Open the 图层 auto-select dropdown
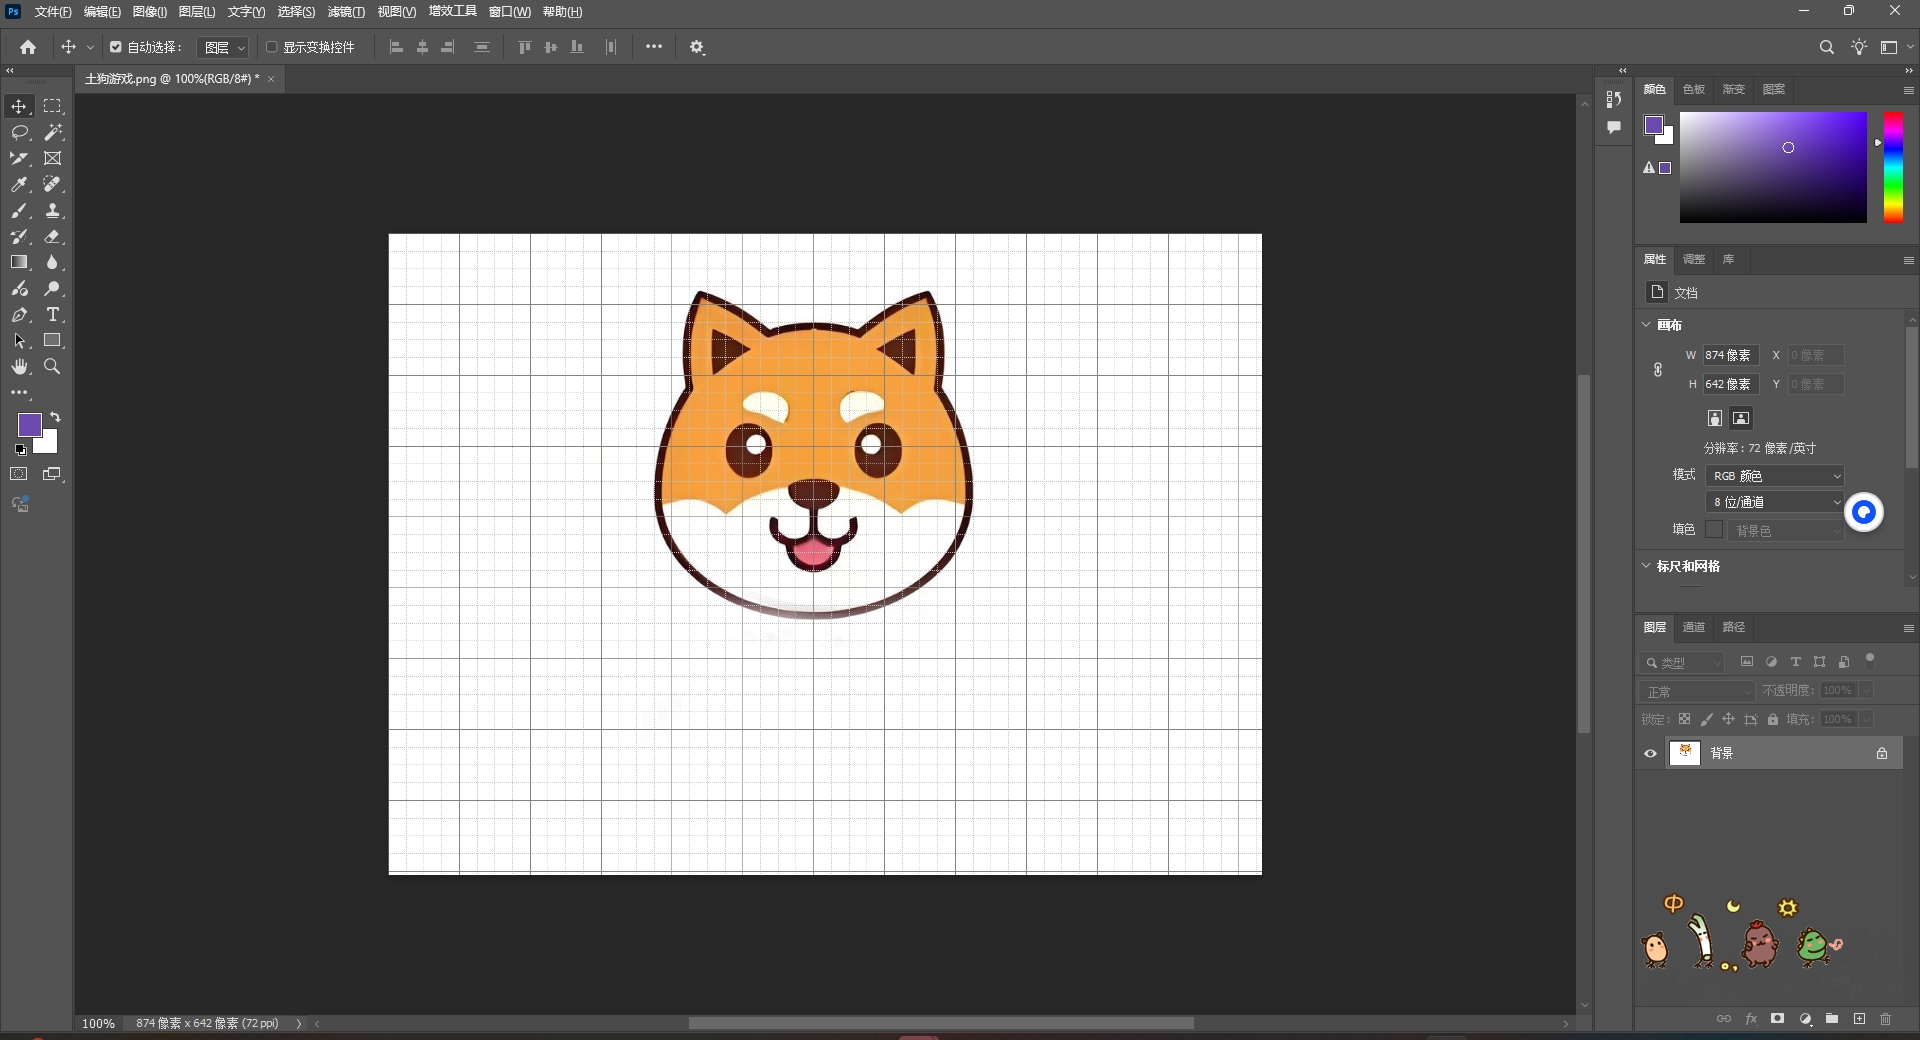Screen dimensions: 1920x1040 coord(223,47)
